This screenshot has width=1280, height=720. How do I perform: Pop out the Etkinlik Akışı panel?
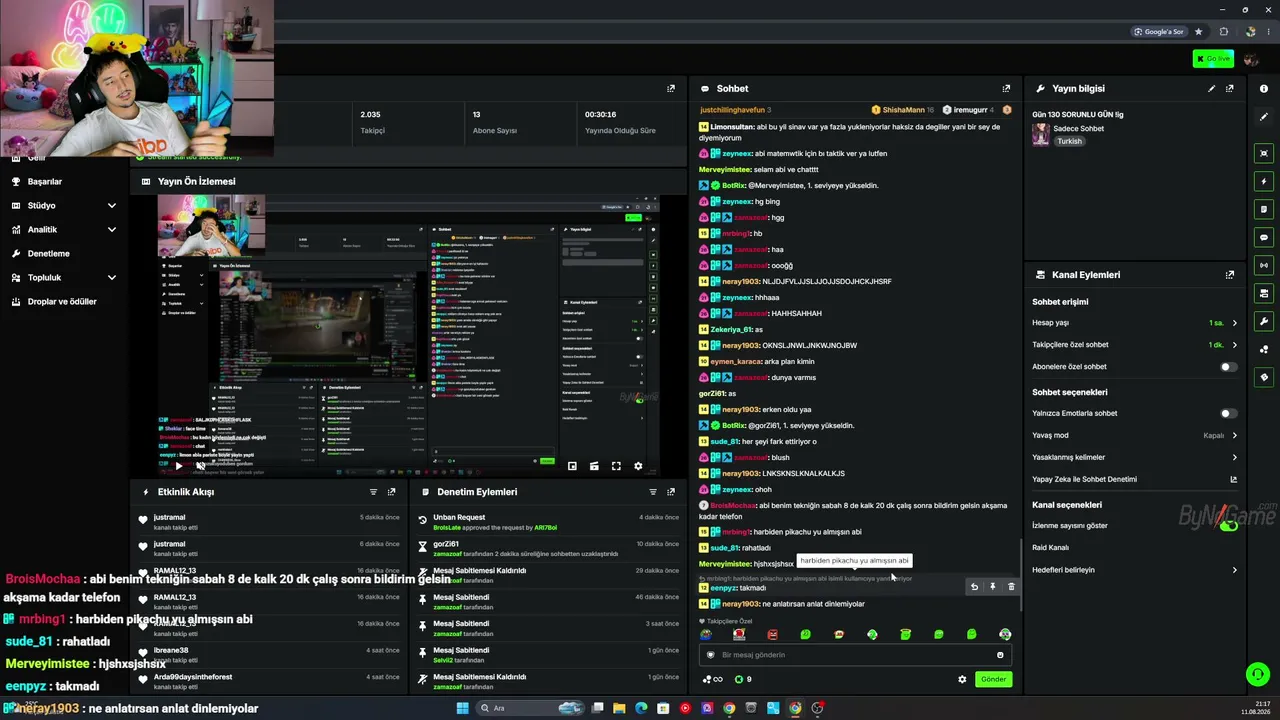click(392, 492)
